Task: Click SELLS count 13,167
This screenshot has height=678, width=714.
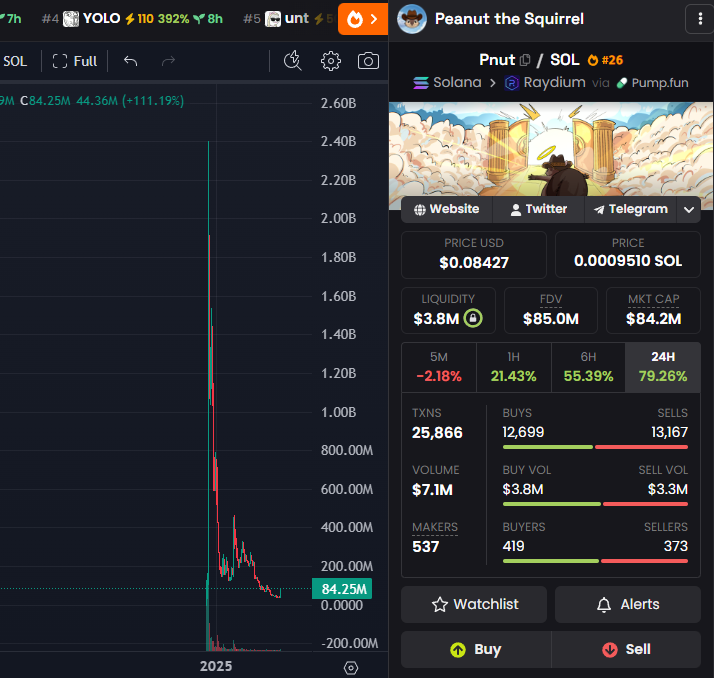Action: pos(669,432)
